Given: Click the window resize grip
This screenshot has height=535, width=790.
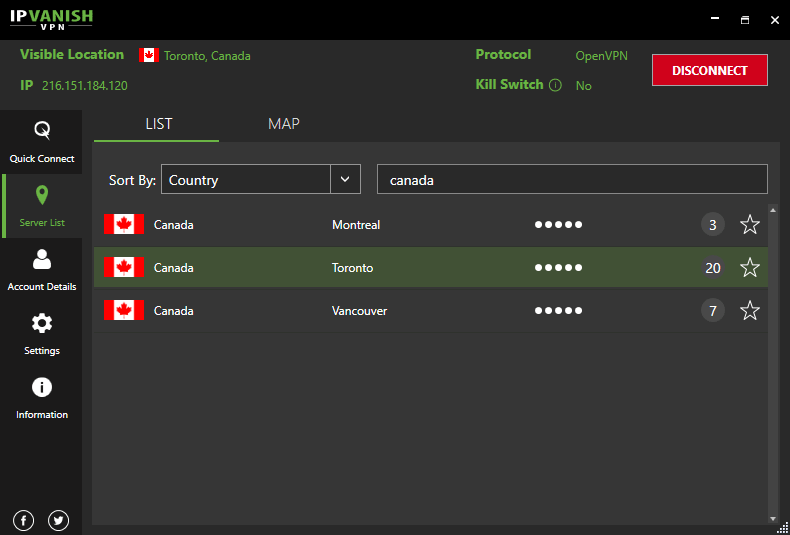Looking at the screenshot, I should [781, 527].
